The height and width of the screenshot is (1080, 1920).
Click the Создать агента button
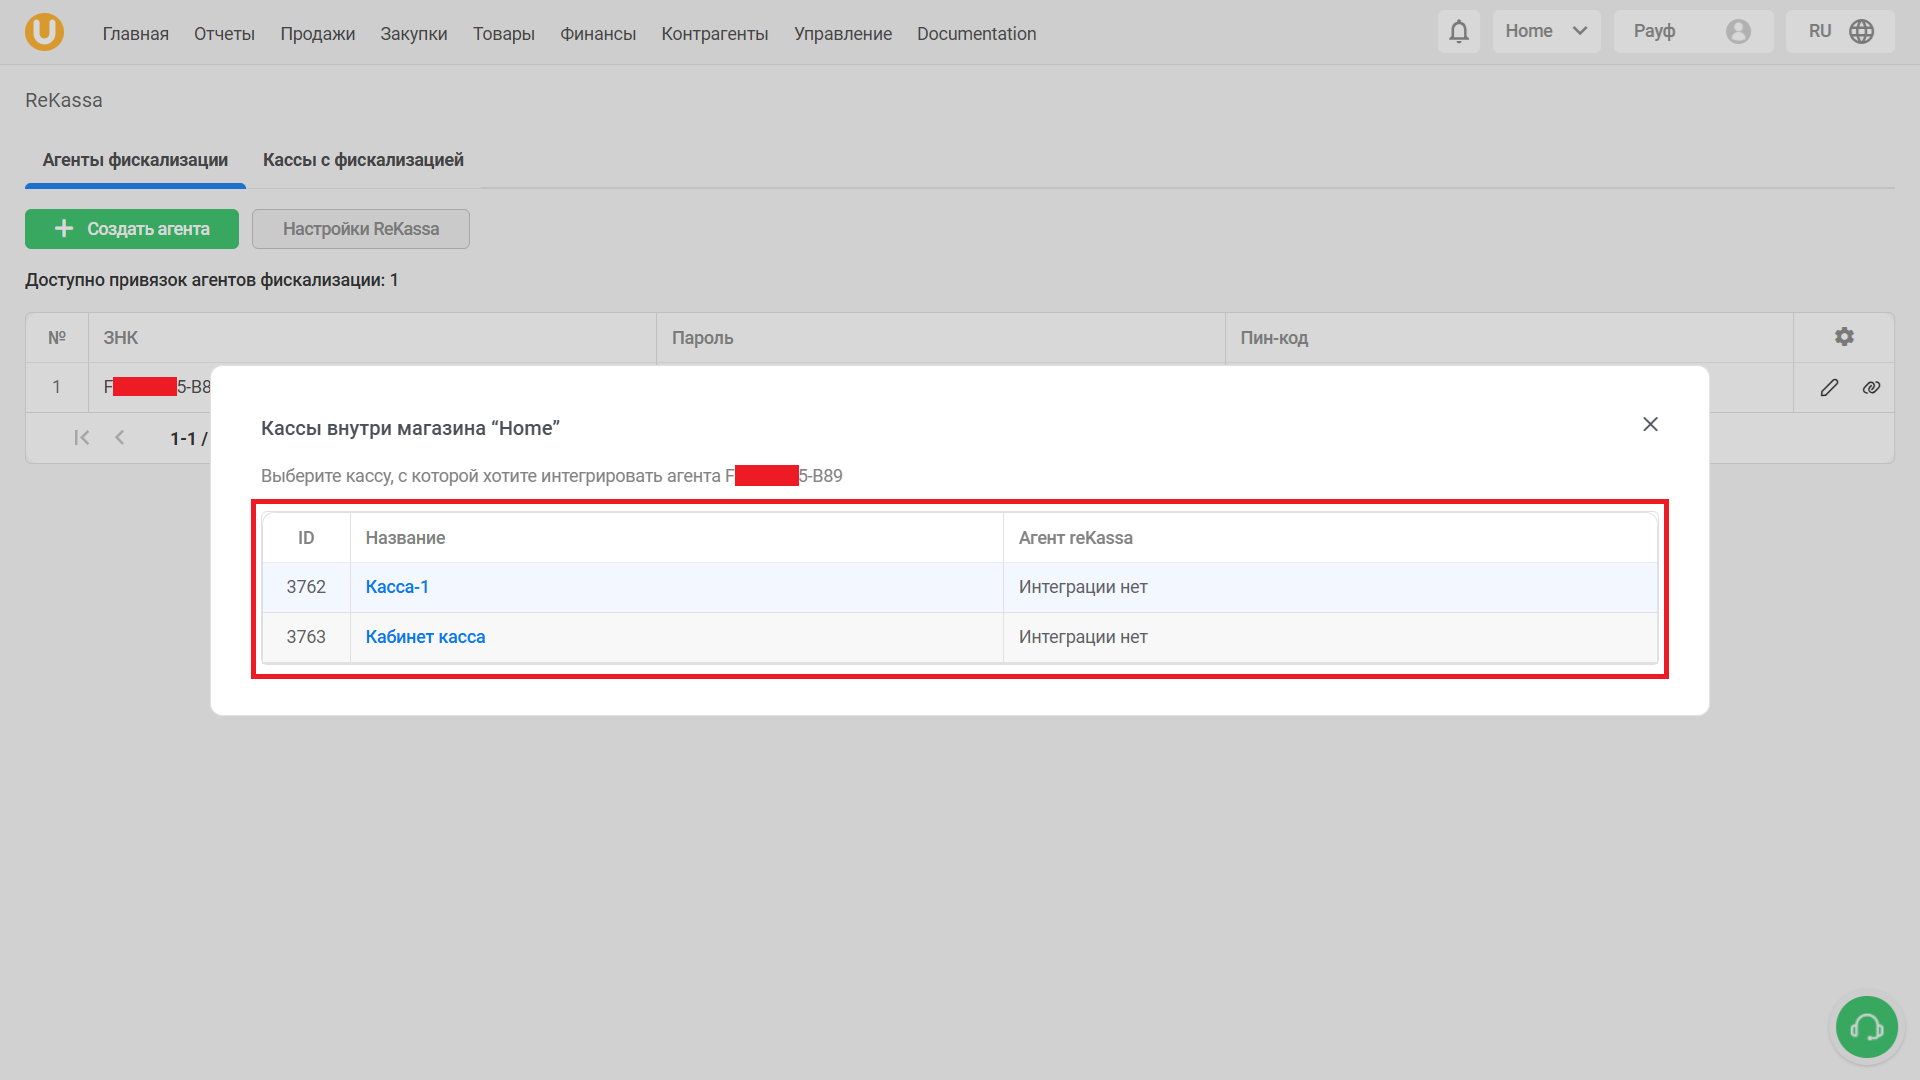(x=132, y=229)
